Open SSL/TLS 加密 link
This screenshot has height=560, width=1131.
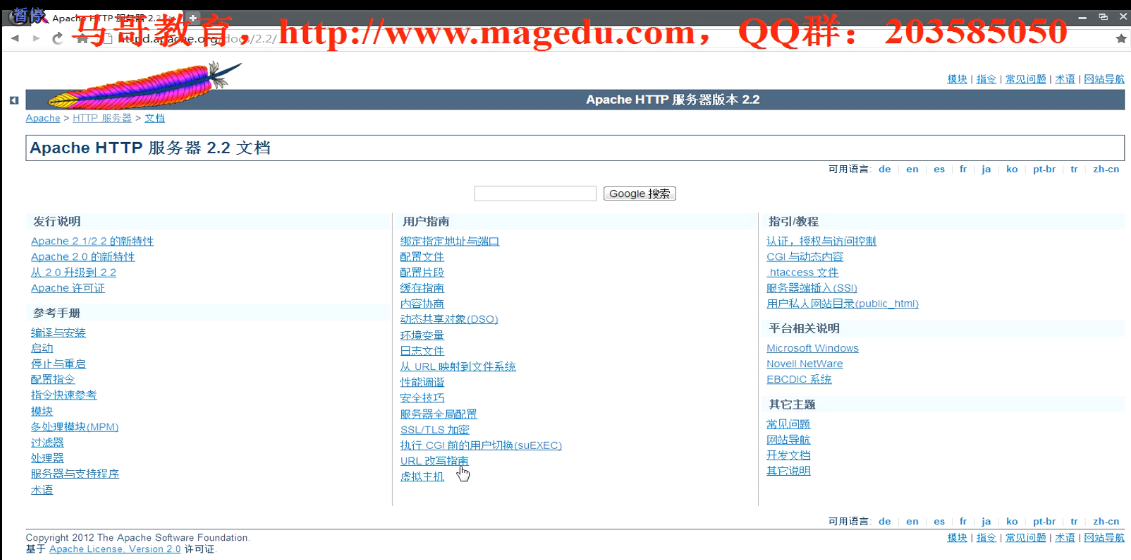pyautogui.click(x=435, y=430)
